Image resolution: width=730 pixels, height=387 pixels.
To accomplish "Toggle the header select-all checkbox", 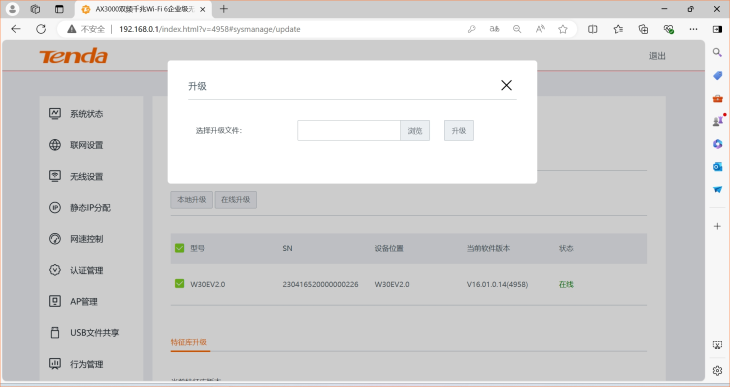I will click(x=179, y=248).
